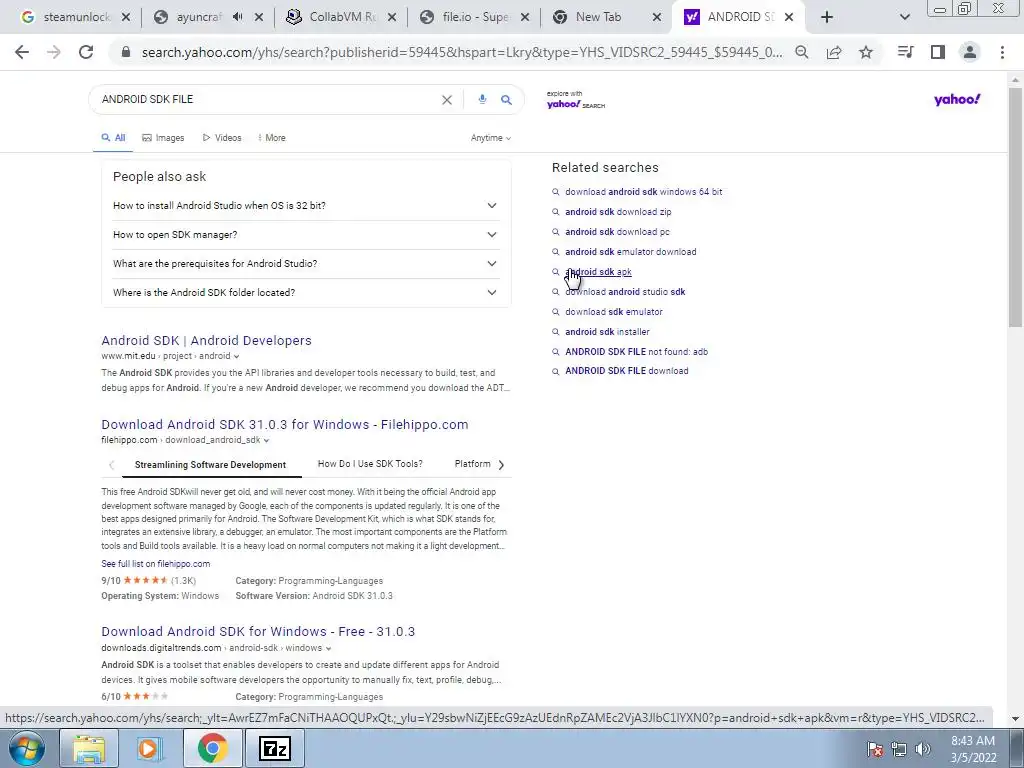
Task: Open the media control icon in toolbar
Action: 905,52
